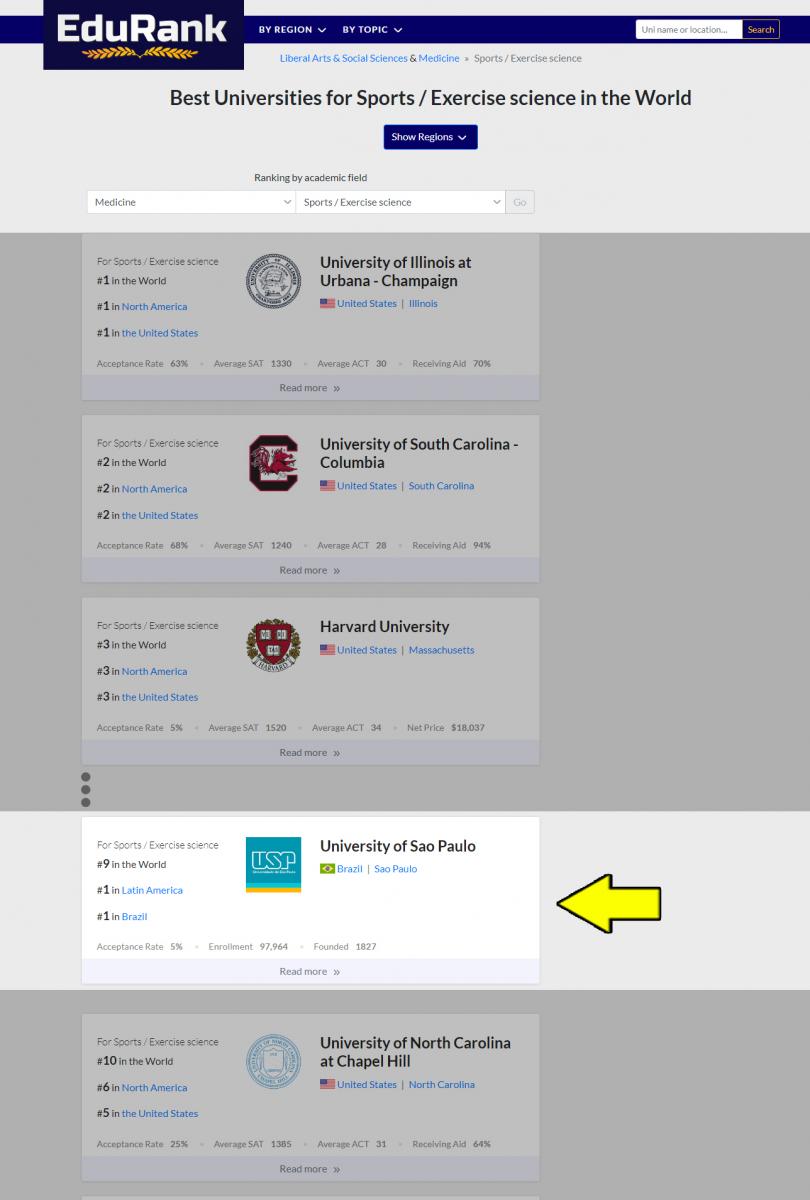Click #5 in the United States link

160,1113
